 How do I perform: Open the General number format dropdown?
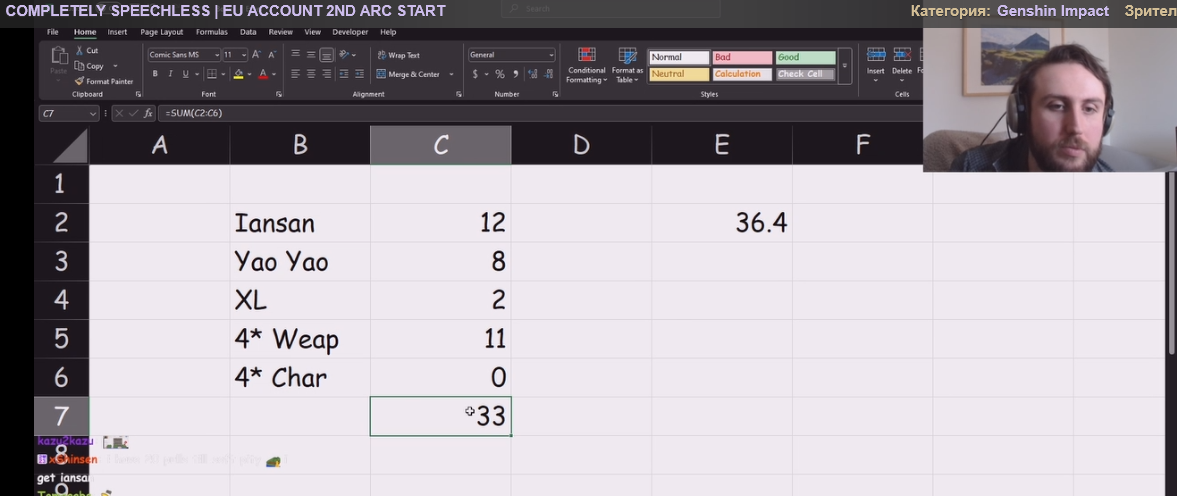[x=551, y=55]
